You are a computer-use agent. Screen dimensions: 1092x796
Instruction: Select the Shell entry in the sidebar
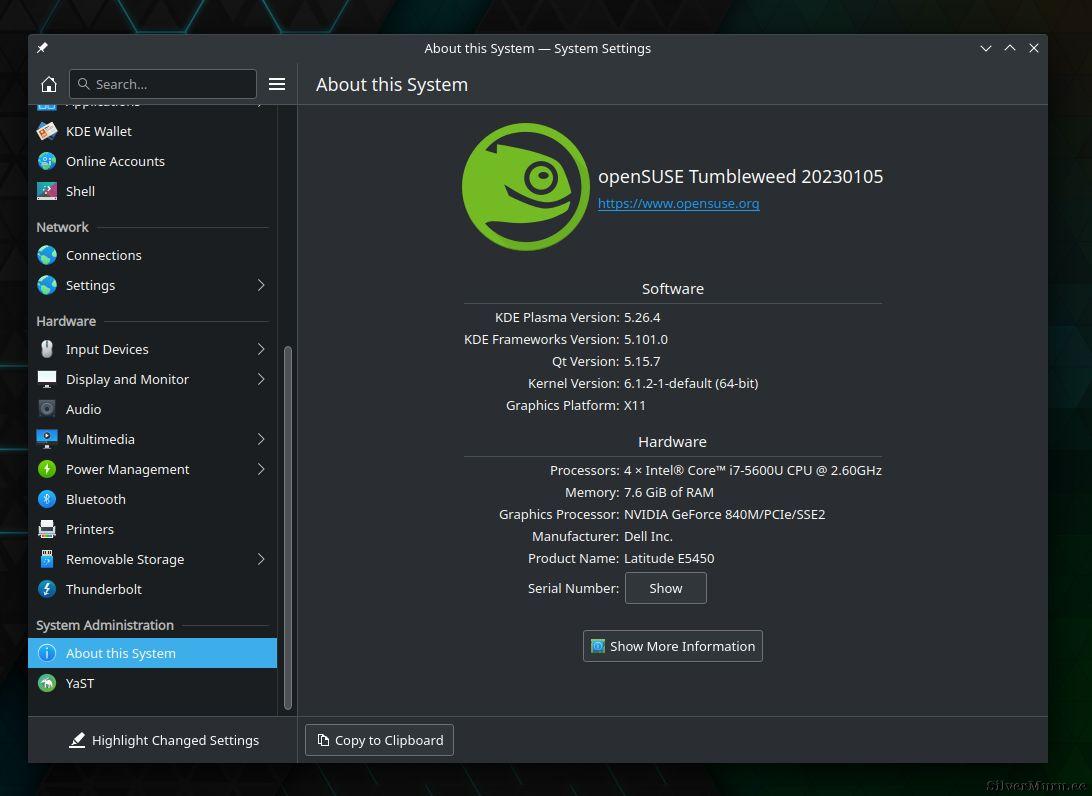click(x=80, y=191)
